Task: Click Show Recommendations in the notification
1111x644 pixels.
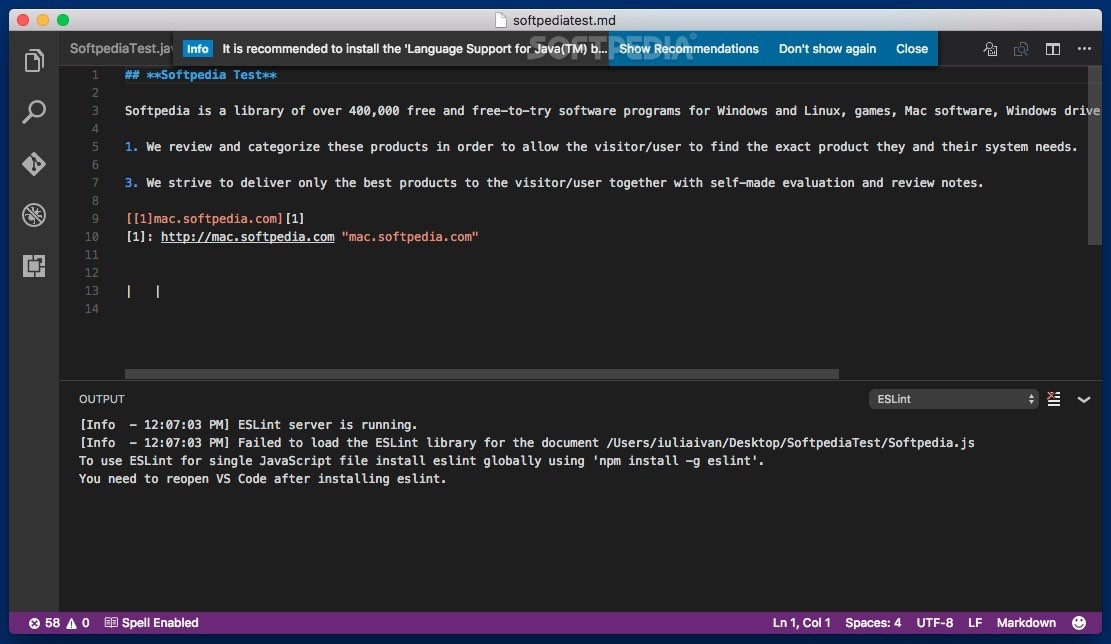Action: (x=689, y=49)
